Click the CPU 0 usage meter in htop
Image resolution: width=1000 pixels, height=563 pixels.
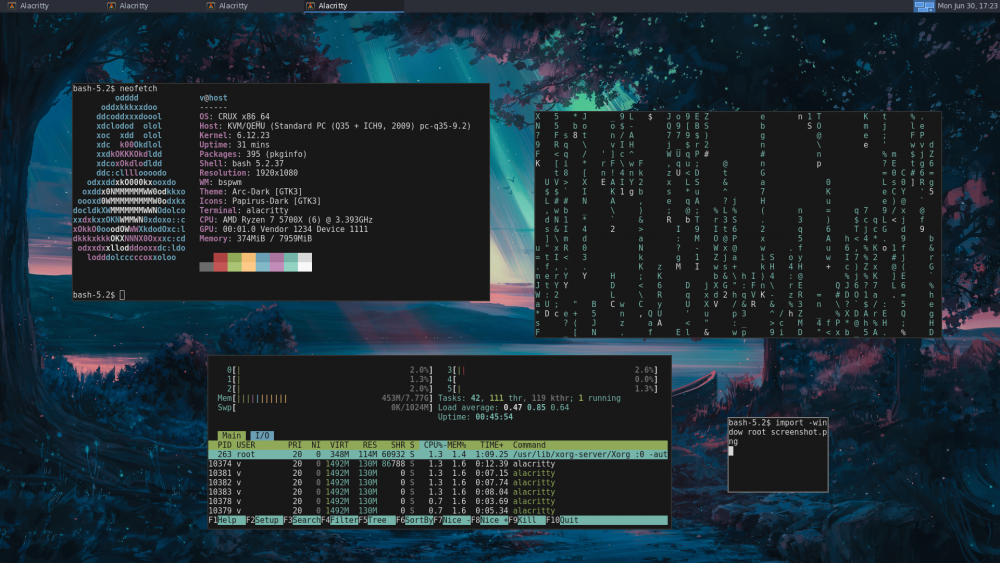[330, 370]
